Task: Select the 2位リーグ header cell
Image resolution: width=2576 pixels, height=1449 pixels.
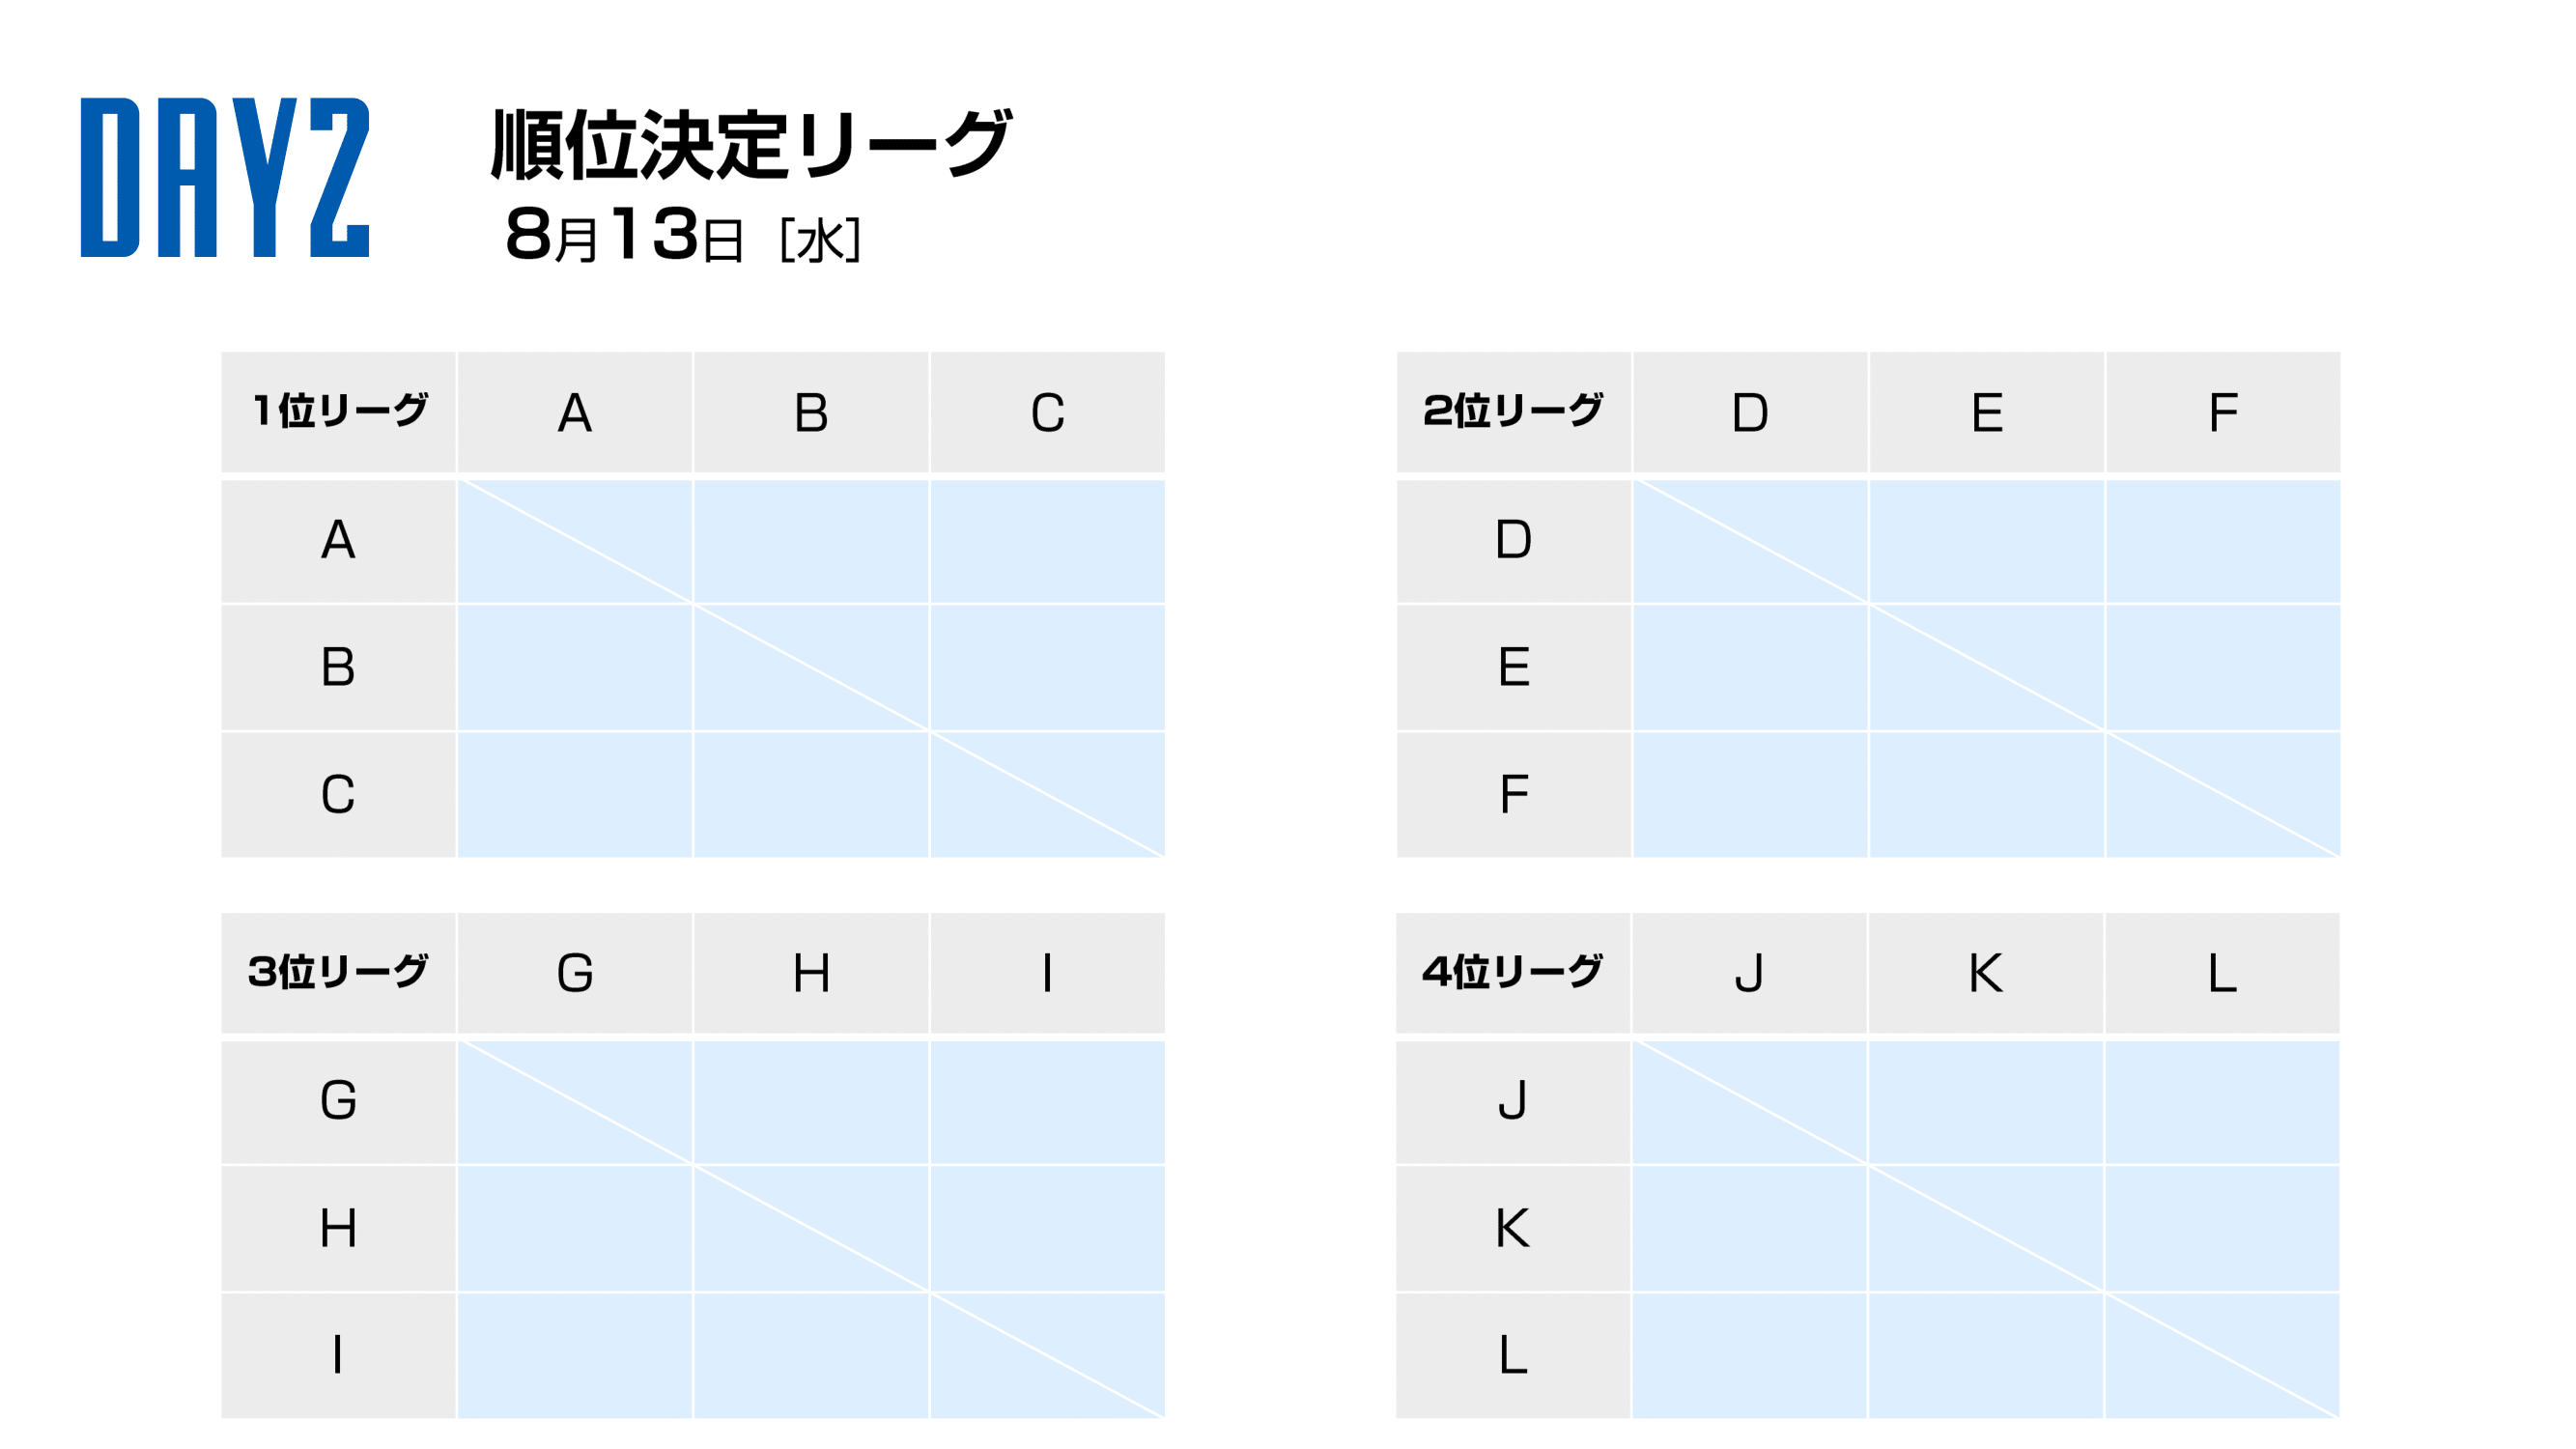Action: point(1513,412)
